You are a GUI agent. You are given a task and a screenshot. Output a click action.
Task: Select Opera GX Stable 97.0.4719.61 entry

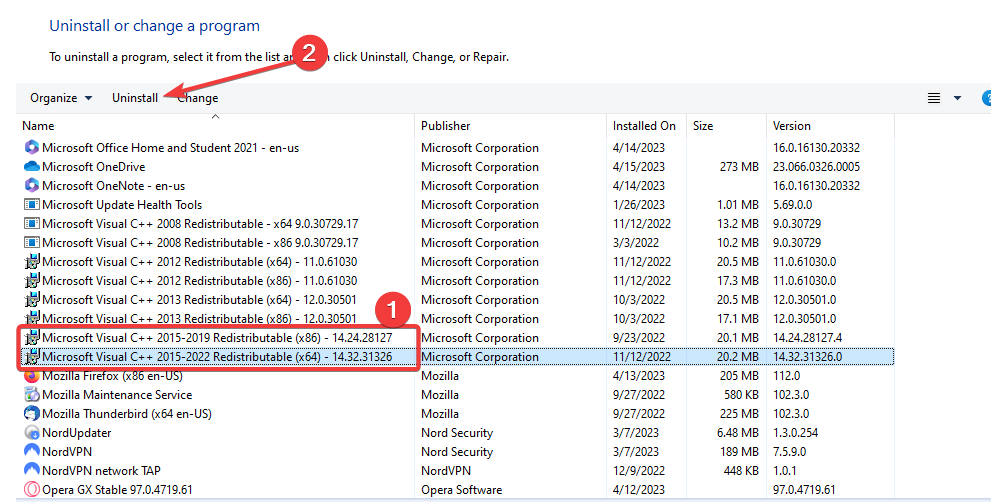click(x=118, y=489)
